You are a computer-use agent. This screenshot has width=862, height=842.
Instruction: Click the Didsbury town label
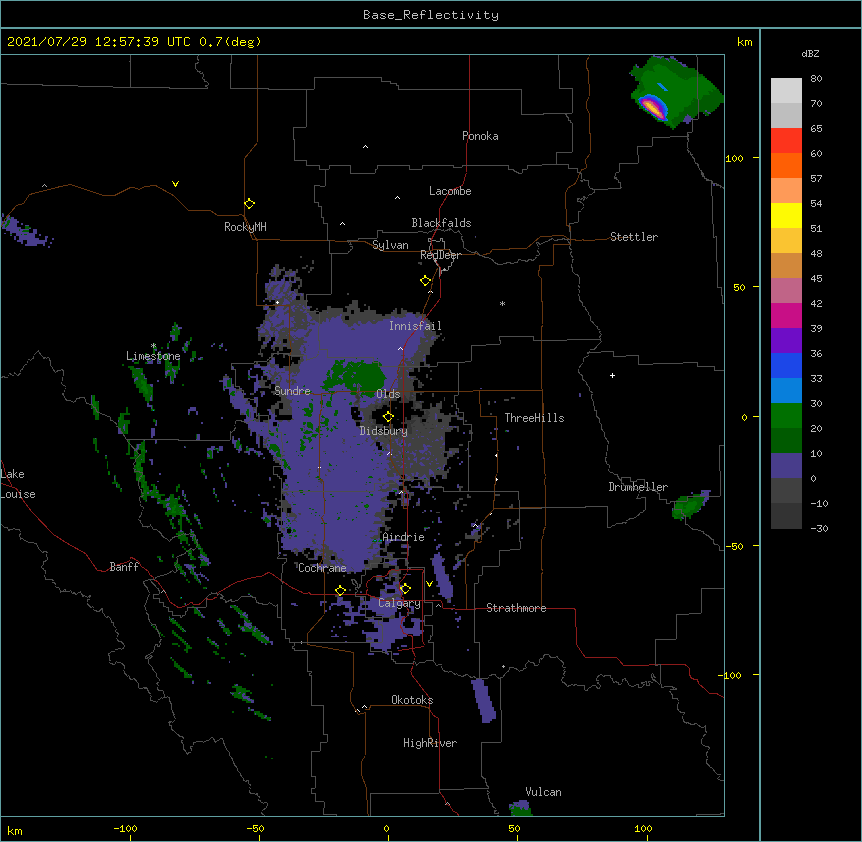coord(383,431)
